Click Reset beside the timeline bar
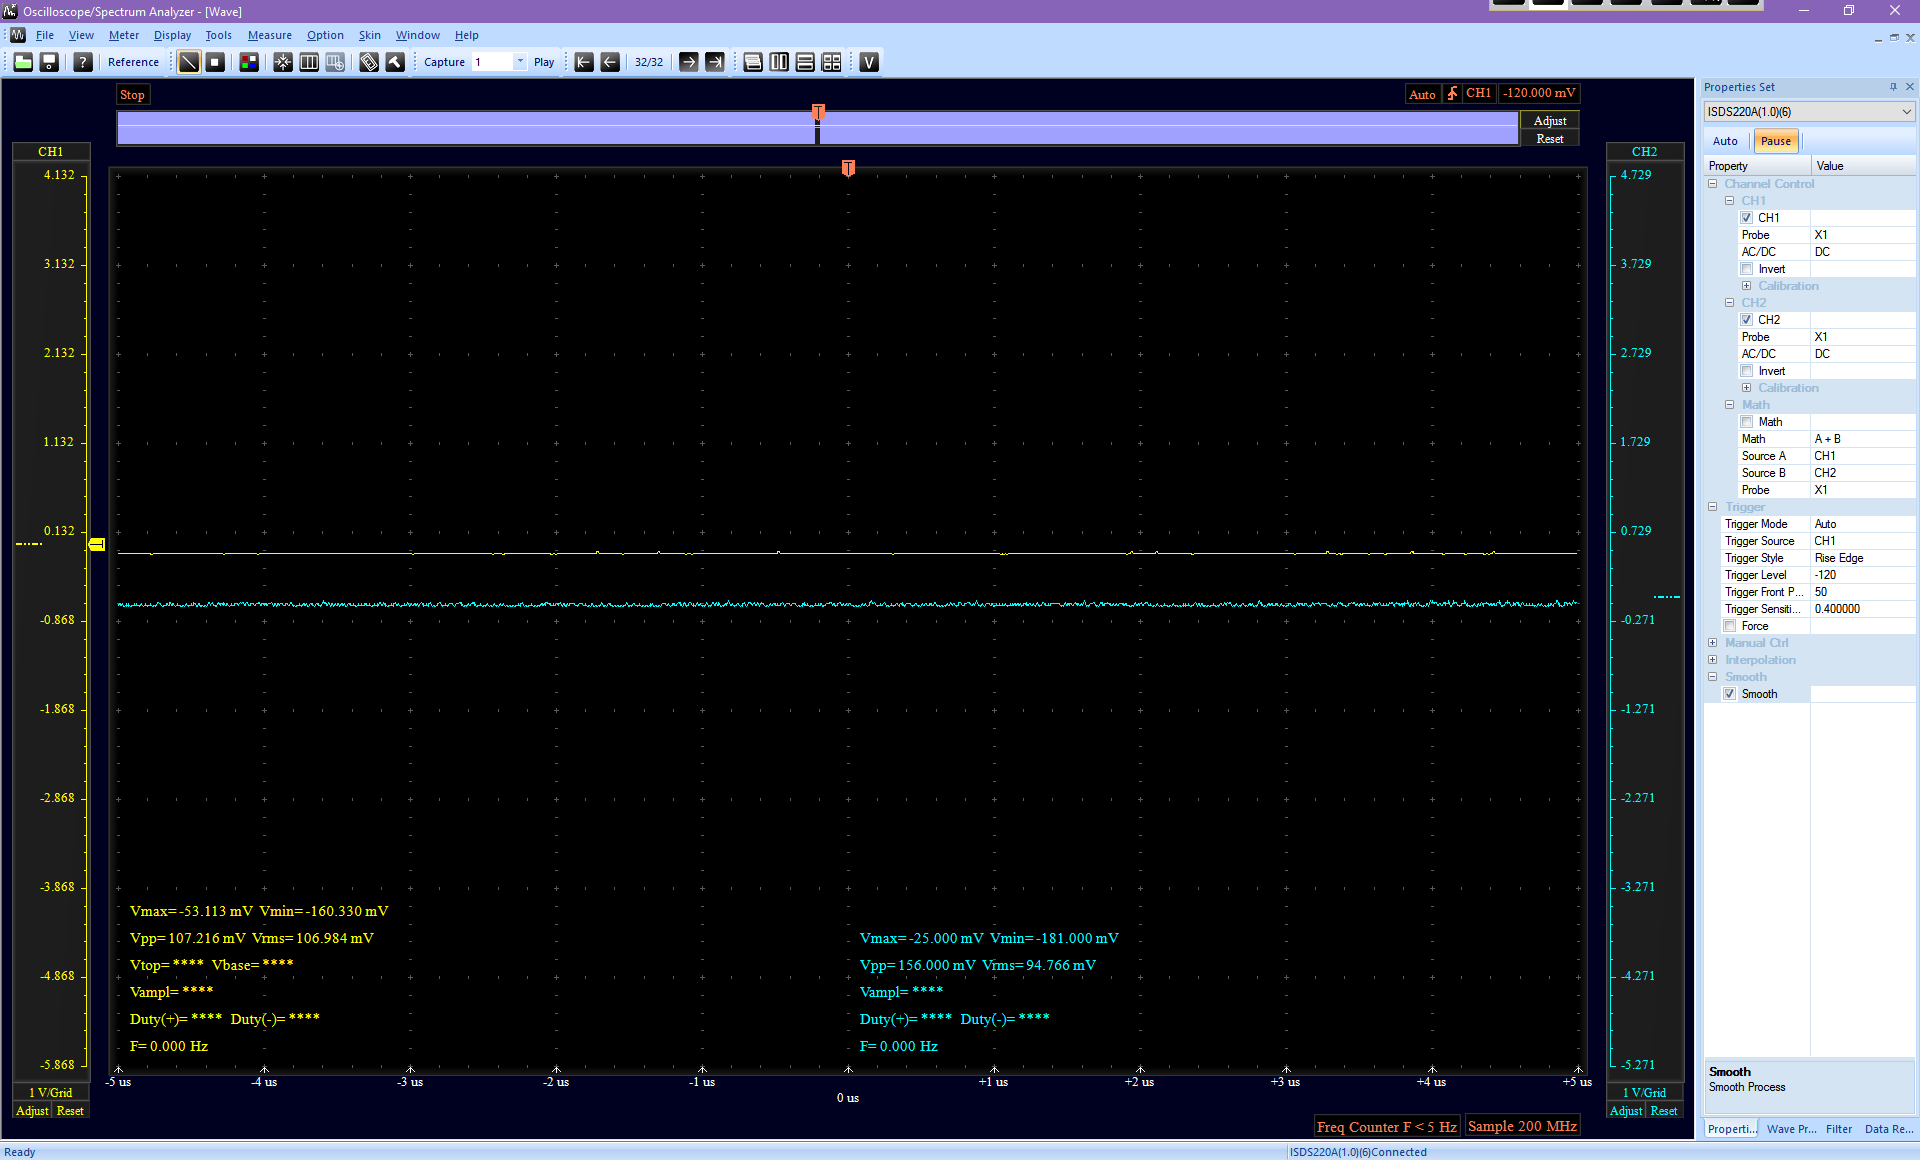1920x1160 pixels. [x=1550, y=139]
